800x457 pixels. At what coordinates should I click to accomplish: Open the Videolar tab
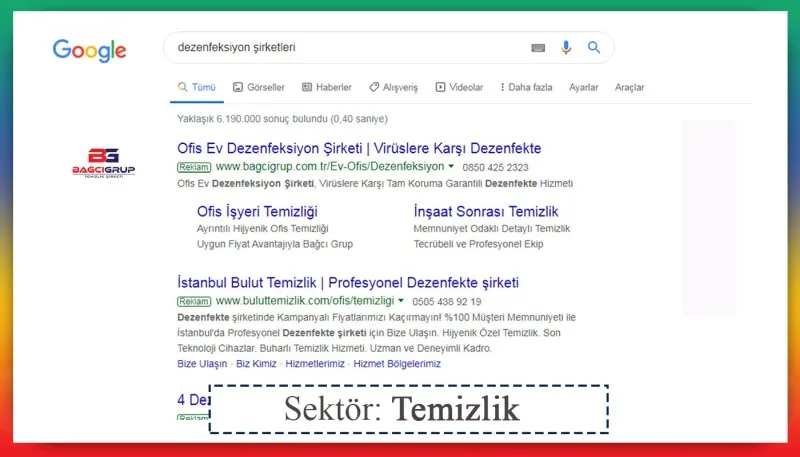click(459, 87)
